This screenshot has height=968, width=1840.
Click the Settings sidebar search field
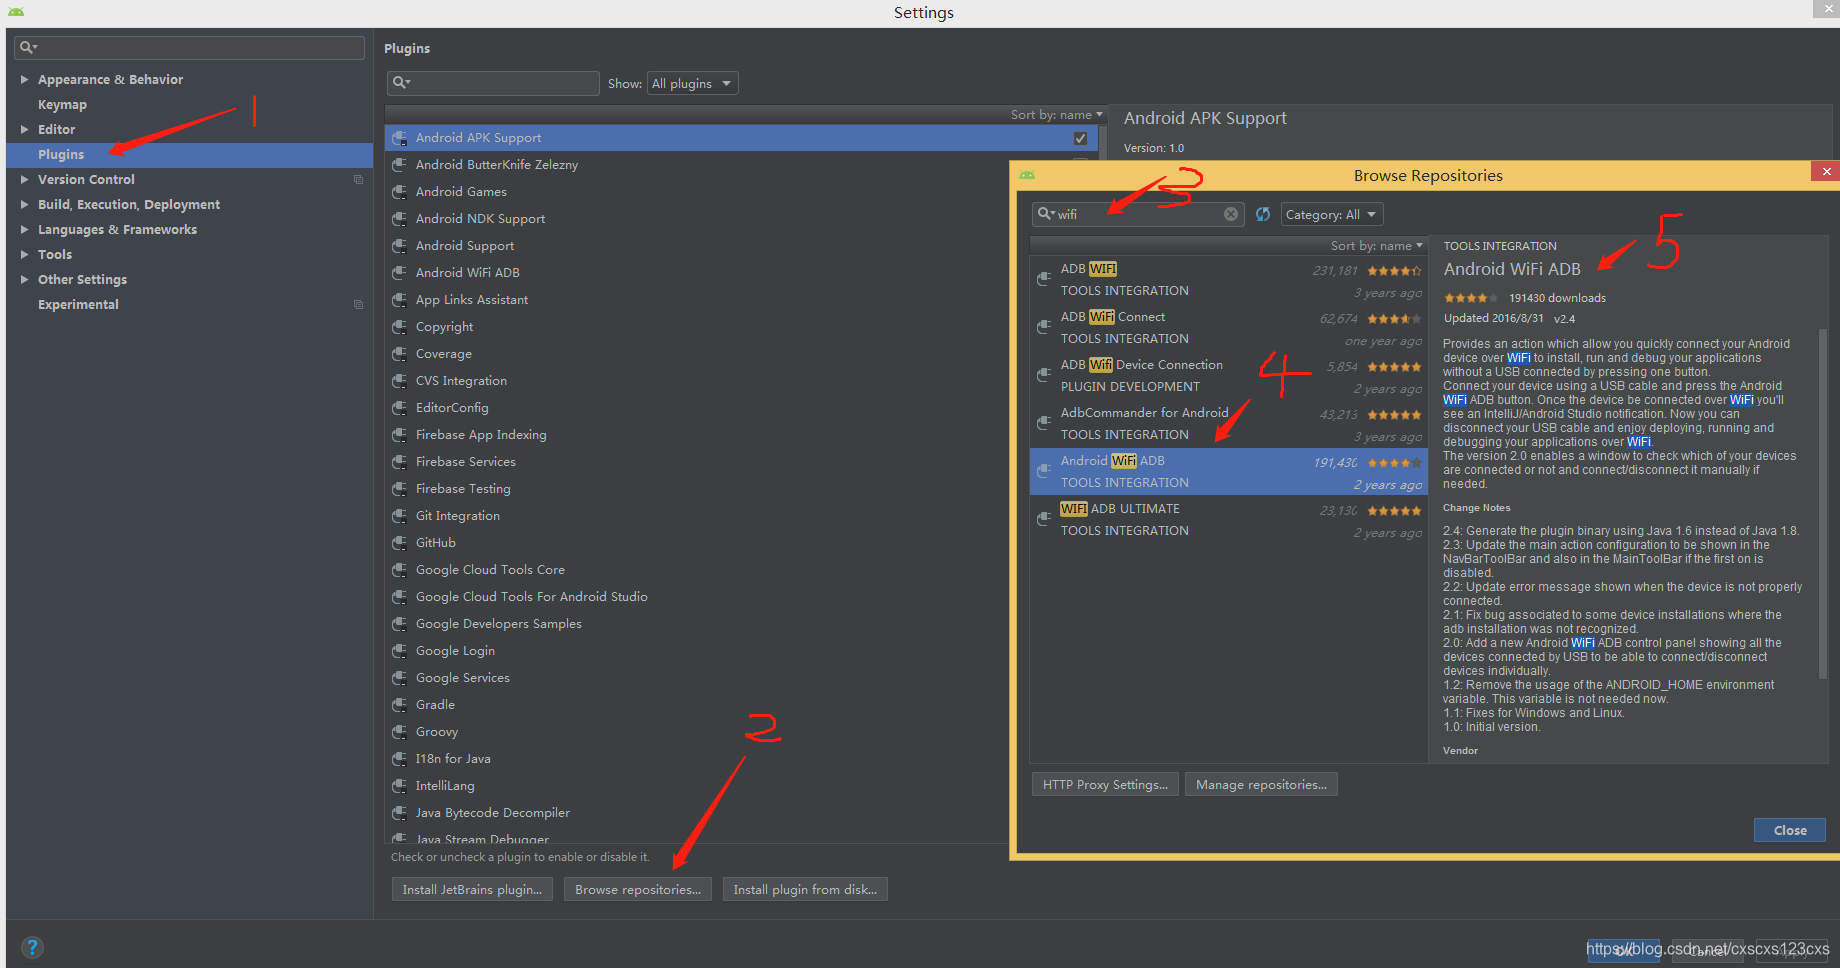tap(190, 47)
